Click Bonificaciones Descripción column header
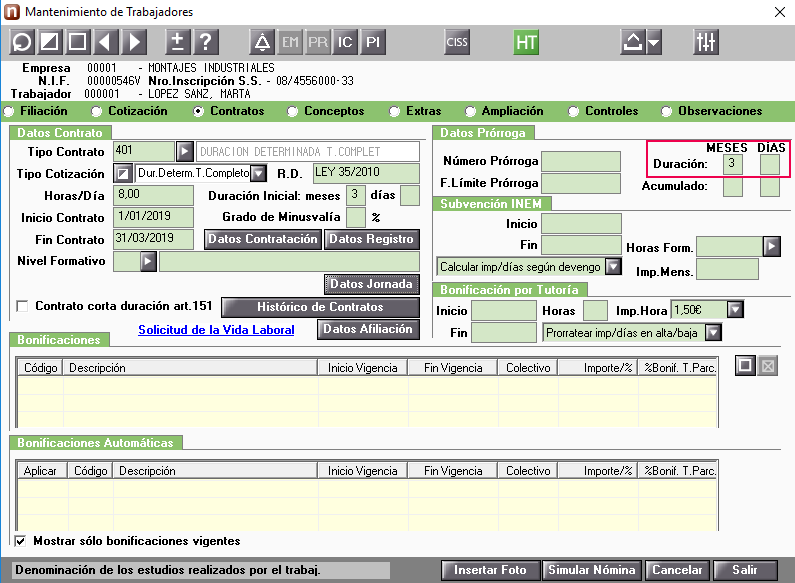 pos(190,368)
